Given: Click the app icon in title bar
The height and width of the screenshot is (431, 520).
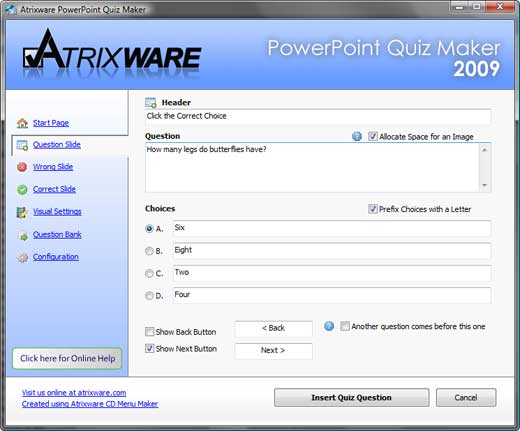Looking at the screenshot, I should (11, 9).
